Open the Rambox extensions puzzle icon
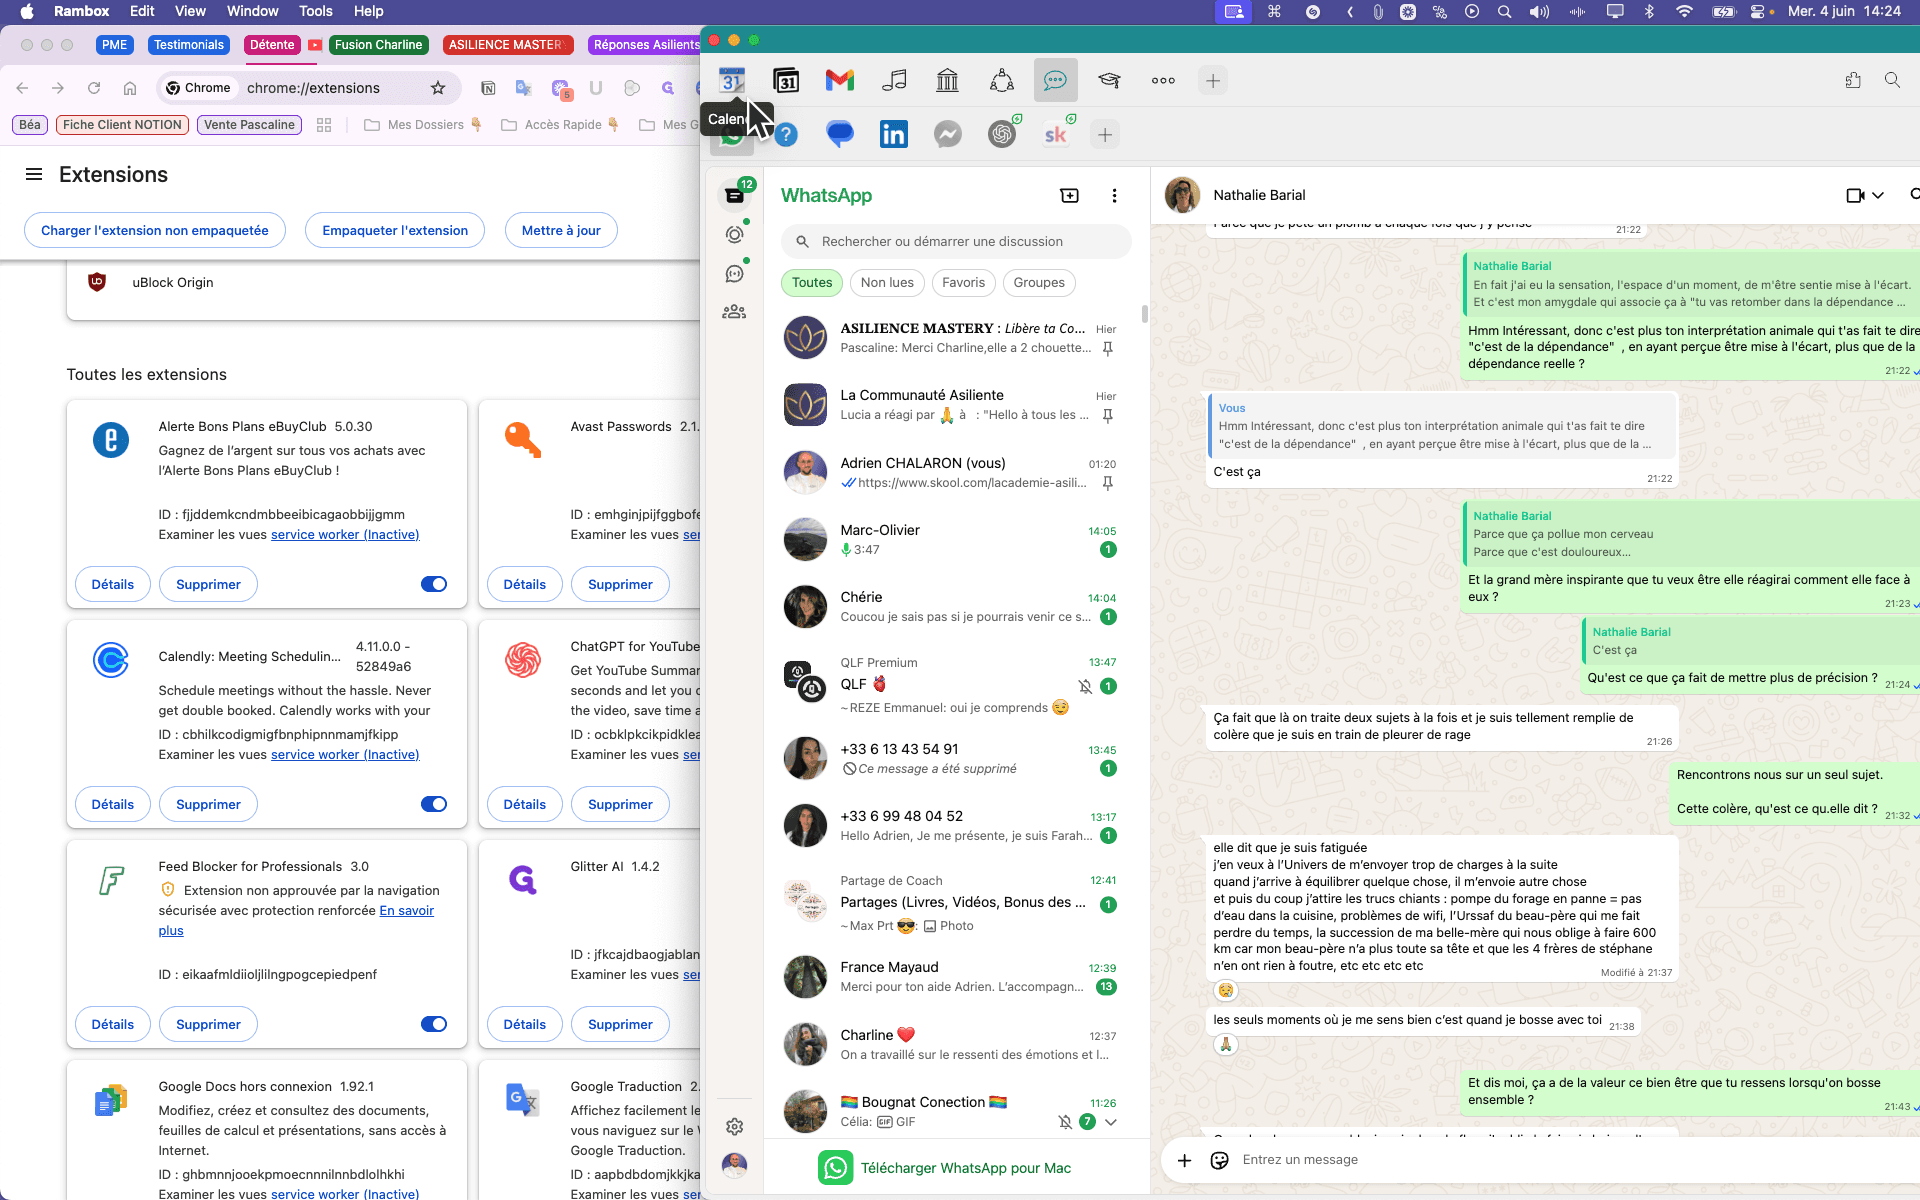 pyautogui.click(x=1853, y=80)
